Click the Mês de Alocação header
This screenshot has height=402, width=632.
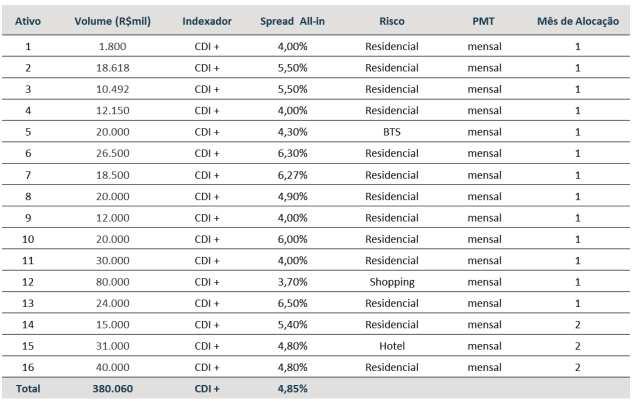tap(578, 21)
